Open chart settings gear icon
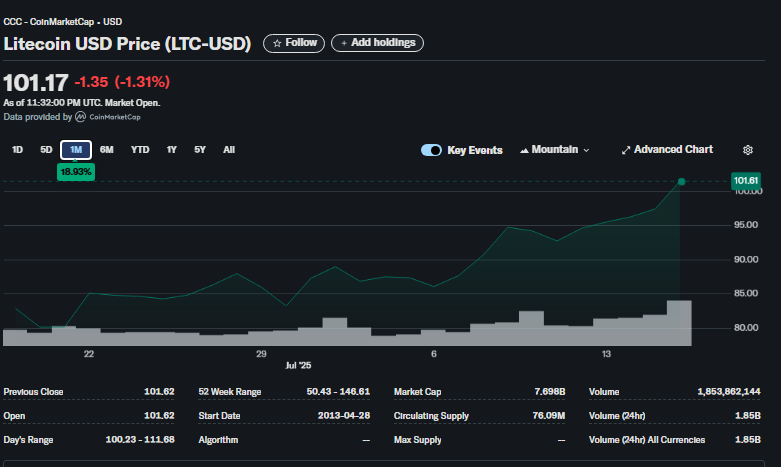 coord(748,150)
